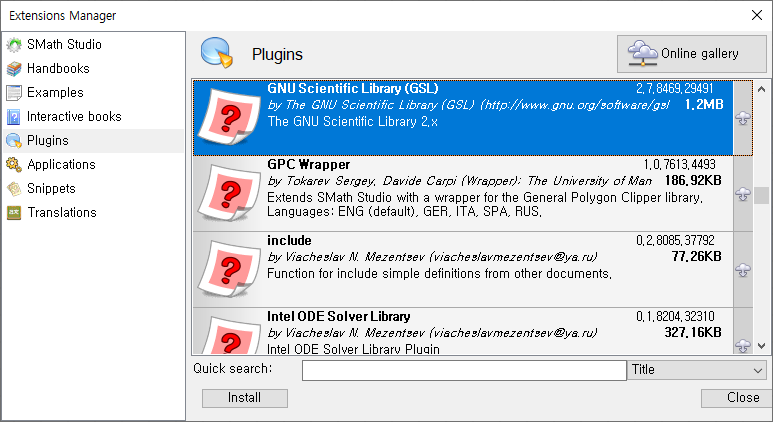Select SMath Studio gear icon in sidebar
Viewport: 773px width, 422px height.
click(x=14, y=44)
